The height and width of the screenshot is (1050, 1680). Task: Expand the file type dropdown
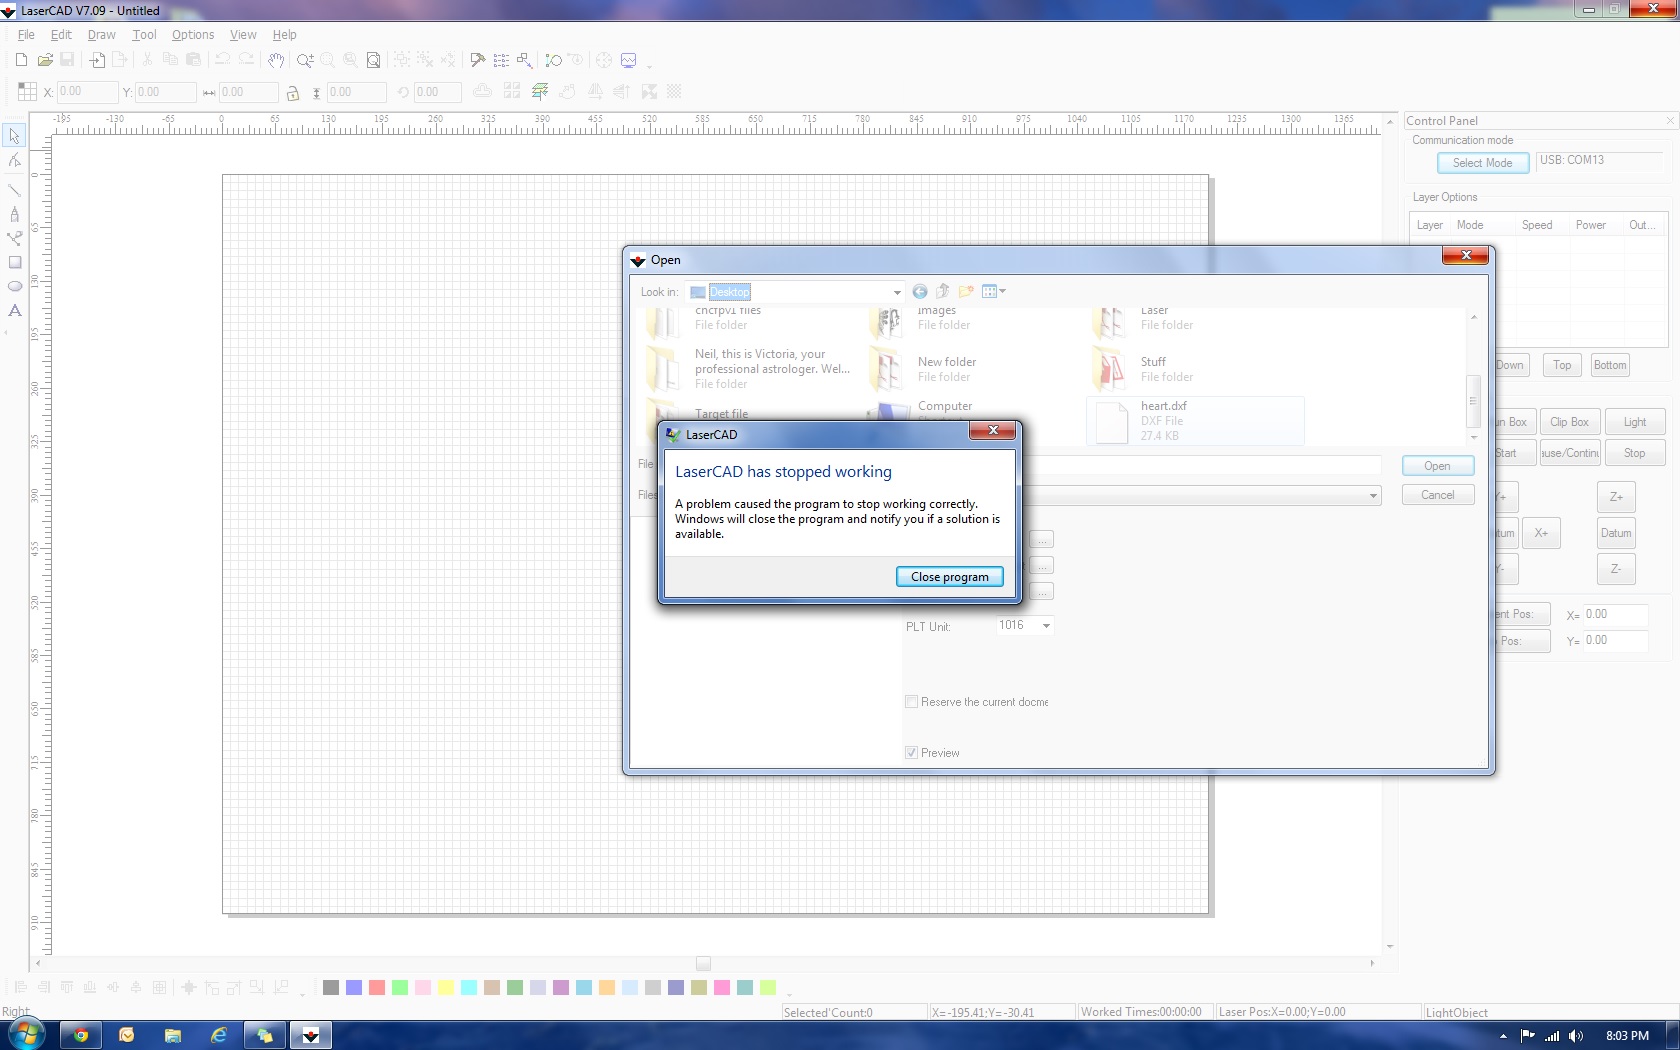point(1373,496)
